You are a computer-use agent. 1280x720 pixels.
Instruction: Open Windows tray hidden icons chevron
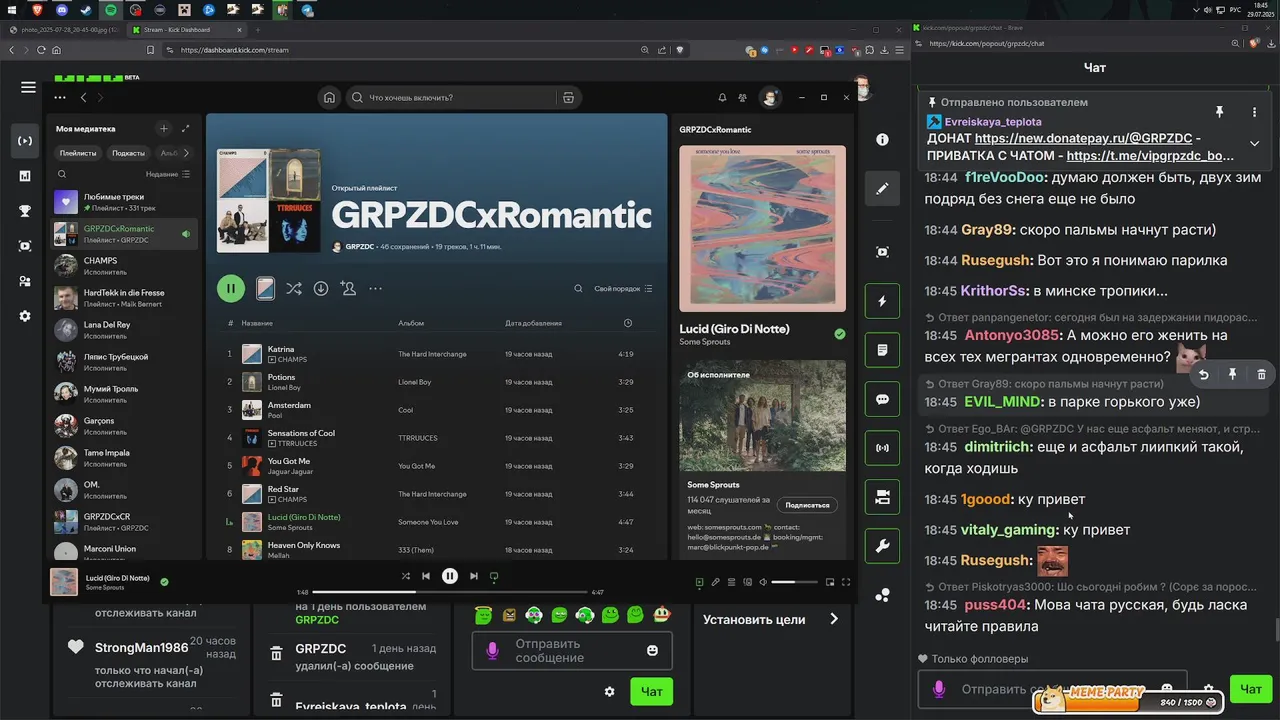click(1196, 10)
